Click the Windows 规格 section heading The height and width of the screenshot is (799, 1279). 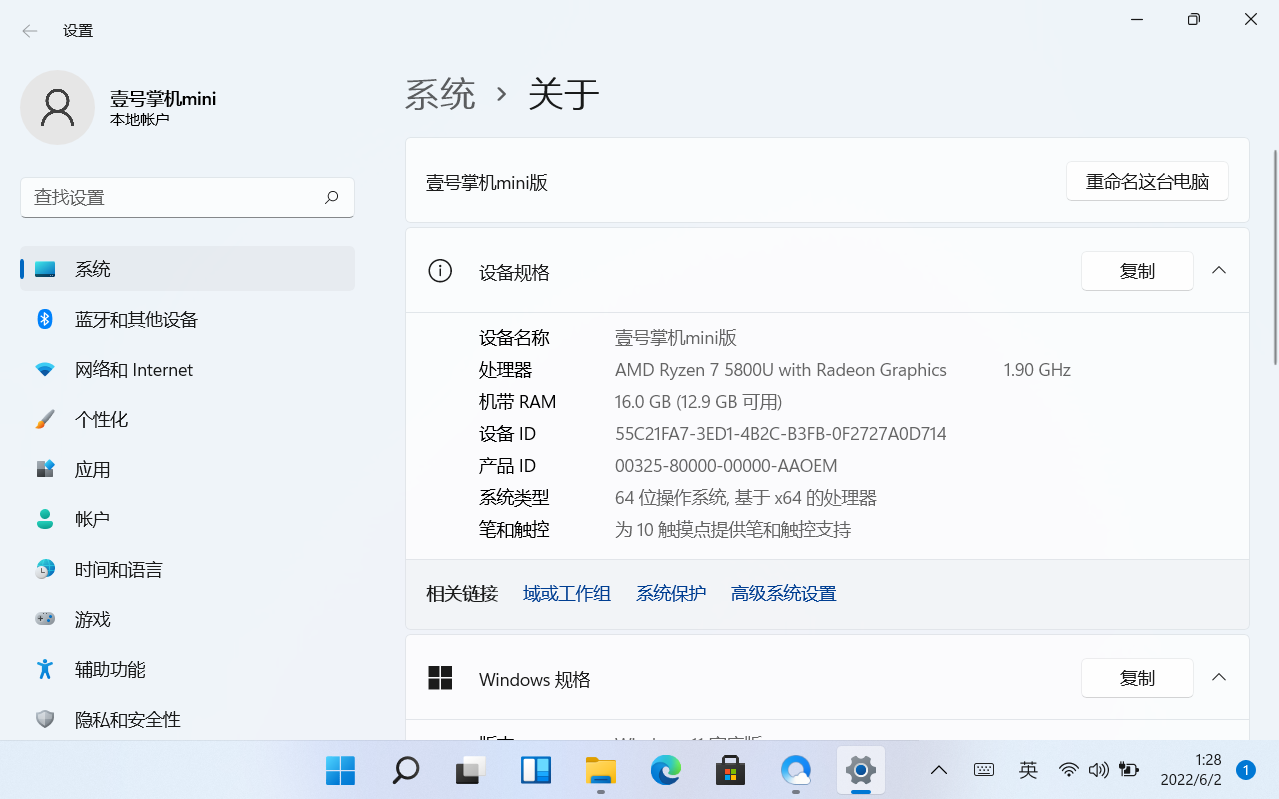[x=535, y=679]
